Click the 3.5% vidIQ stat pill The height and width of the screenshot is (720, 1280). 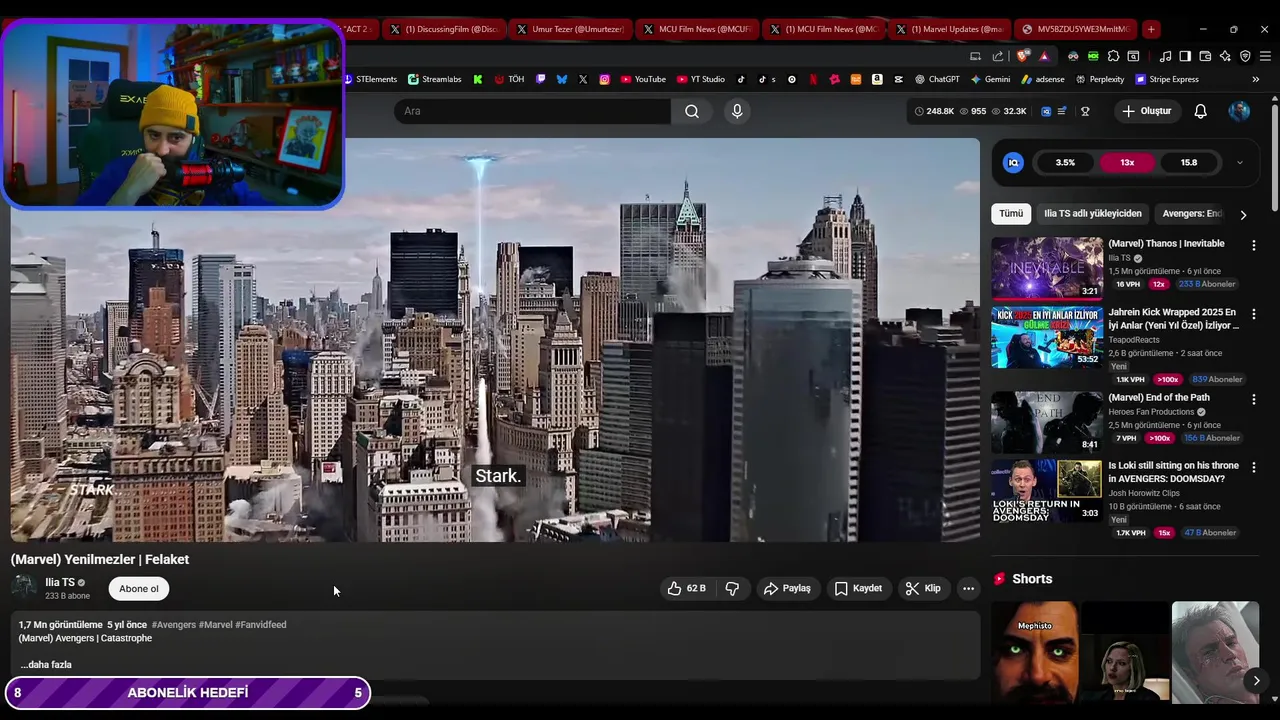(x=1065, y=162)
